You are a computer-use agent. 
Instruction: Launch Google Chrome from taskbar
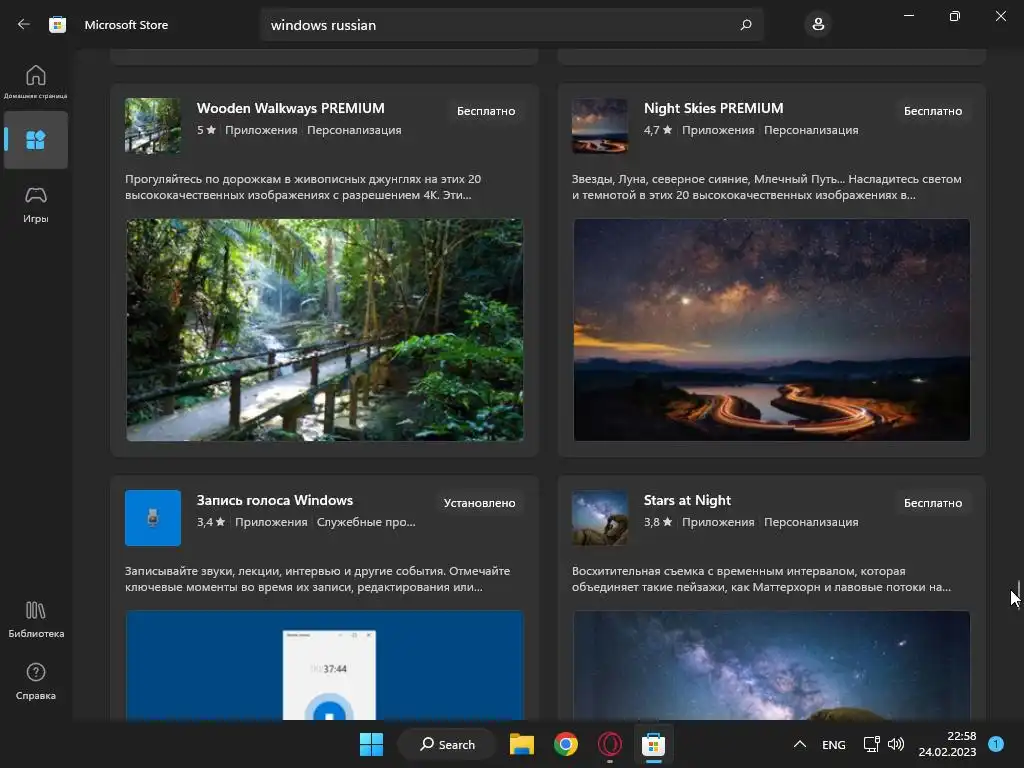point(566,744)
